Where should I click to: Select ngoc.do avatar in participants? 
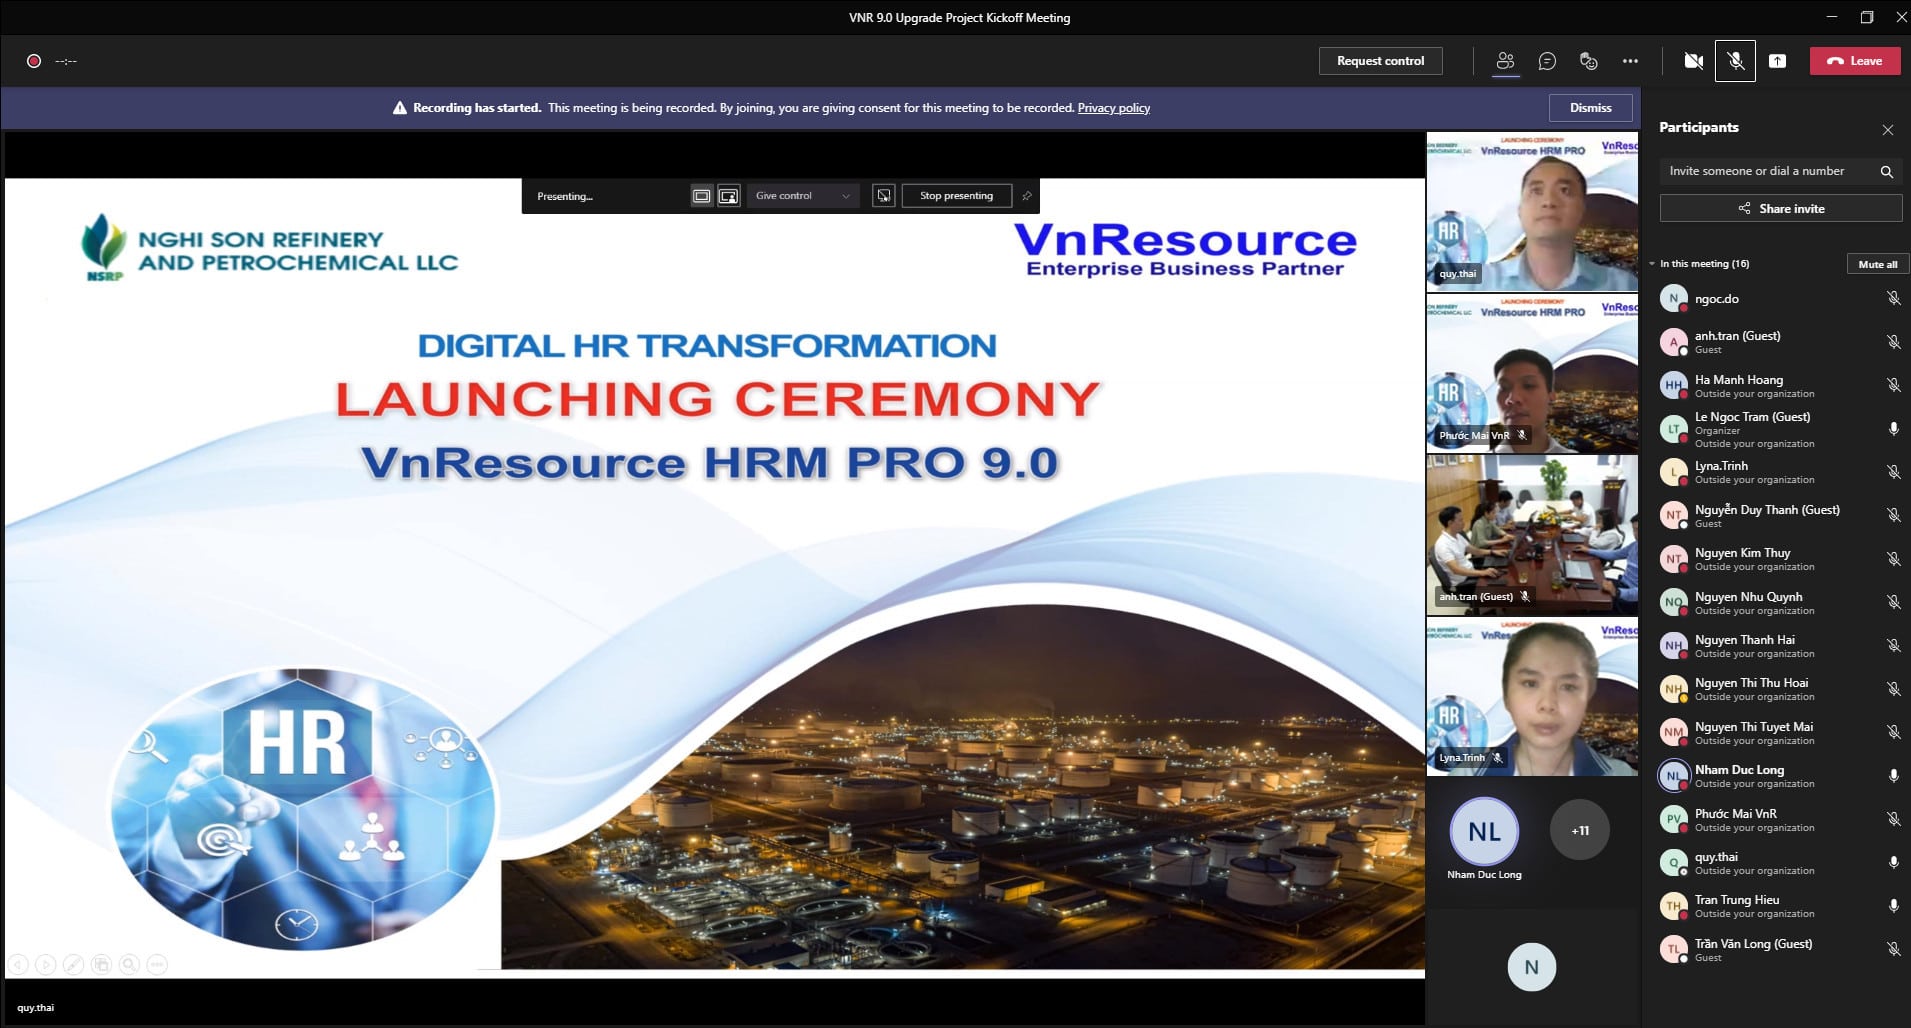click(x=1674, y=298)
